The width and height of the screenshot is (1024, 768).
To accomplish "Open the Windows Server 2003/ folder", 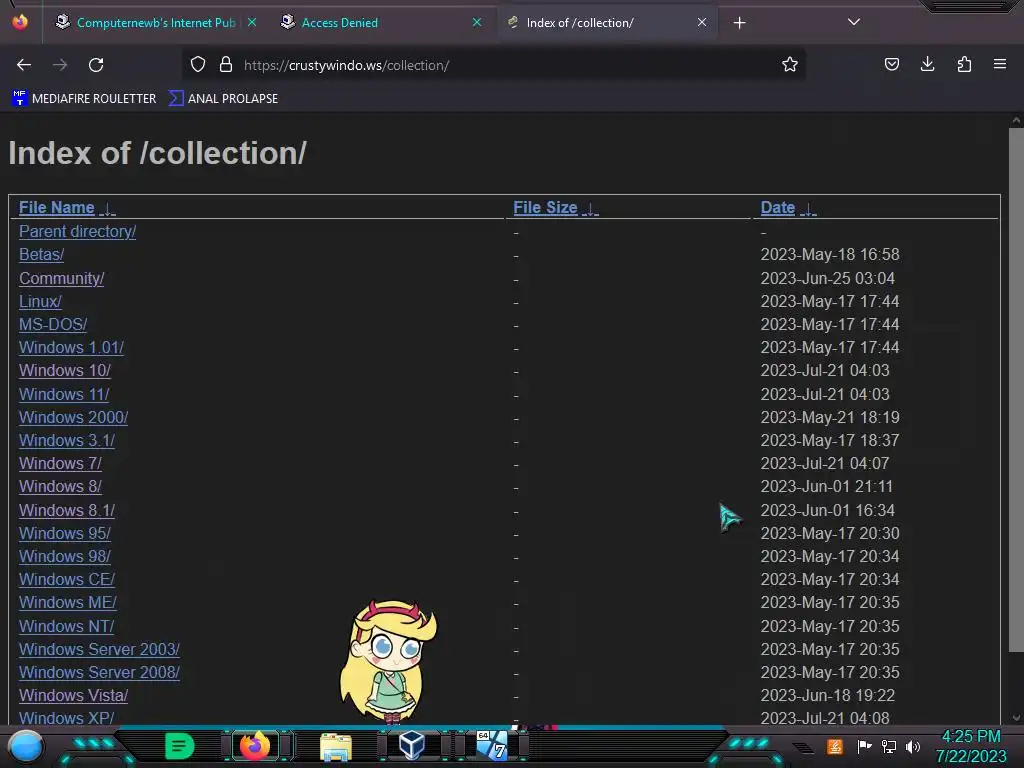I will [x=99, y=650].
